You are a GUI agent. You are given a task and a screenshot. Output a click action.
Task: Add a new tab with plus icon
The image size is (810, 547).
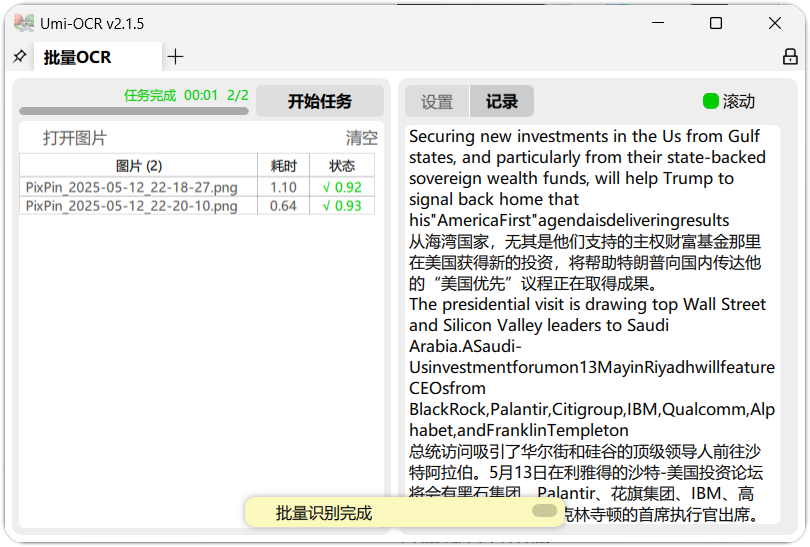[176, 56]
